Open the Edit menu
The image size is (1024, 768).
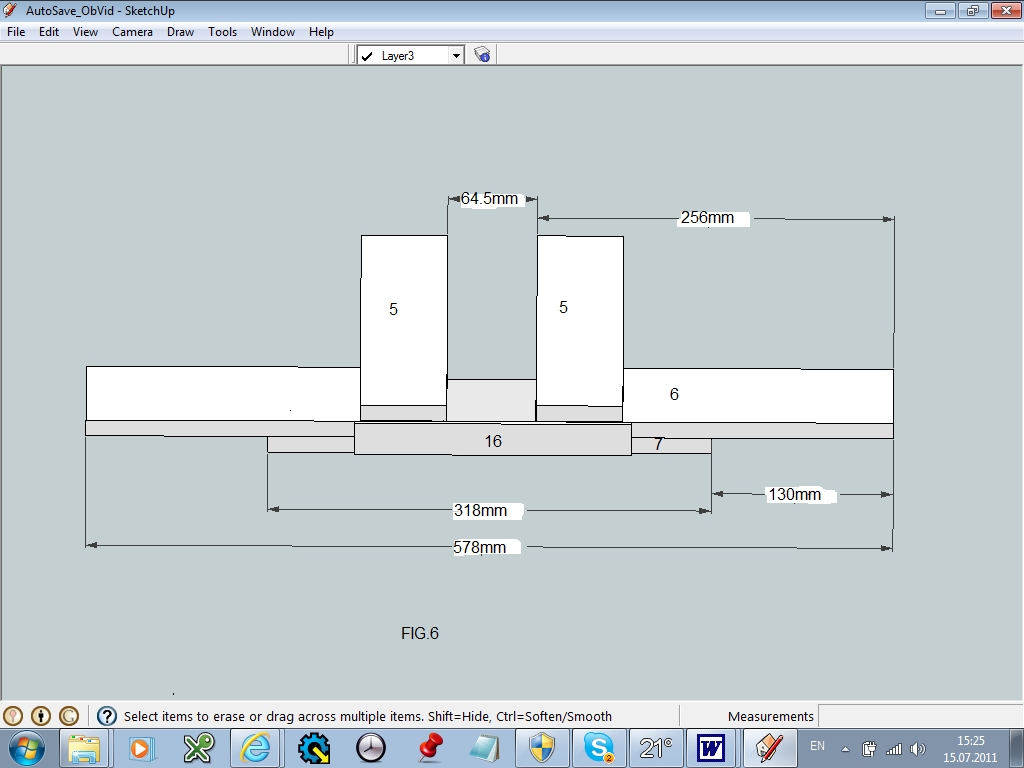pos(49,31)
